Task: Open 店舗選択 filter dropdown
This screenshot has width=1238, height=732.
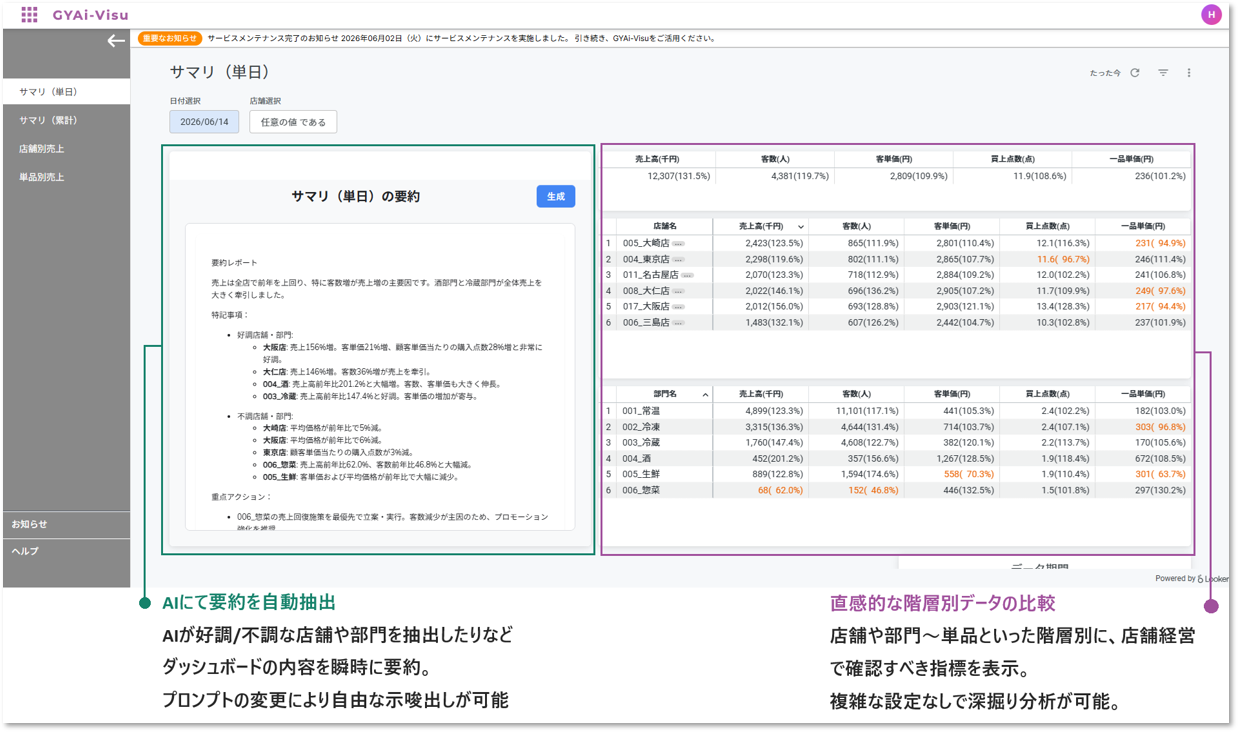Action: tap(293, 122)
